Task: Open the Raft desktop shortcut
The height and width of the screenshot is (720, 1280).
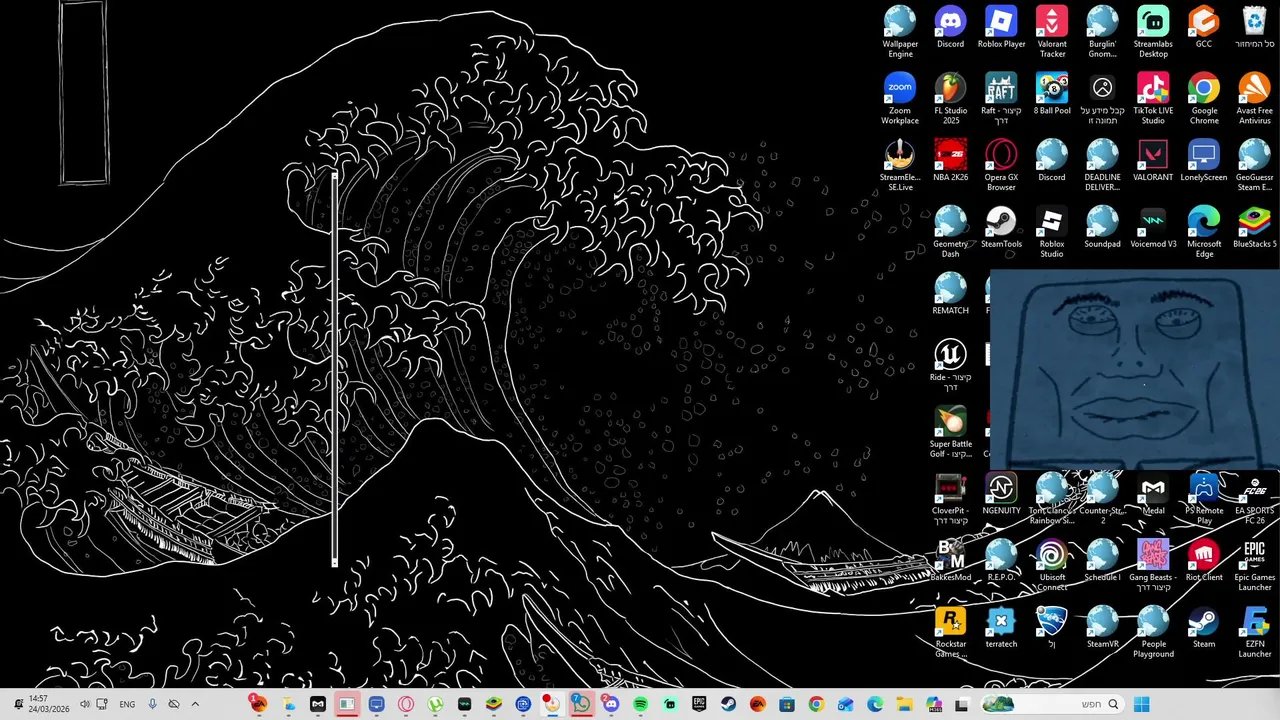Action: point(1001,98)
